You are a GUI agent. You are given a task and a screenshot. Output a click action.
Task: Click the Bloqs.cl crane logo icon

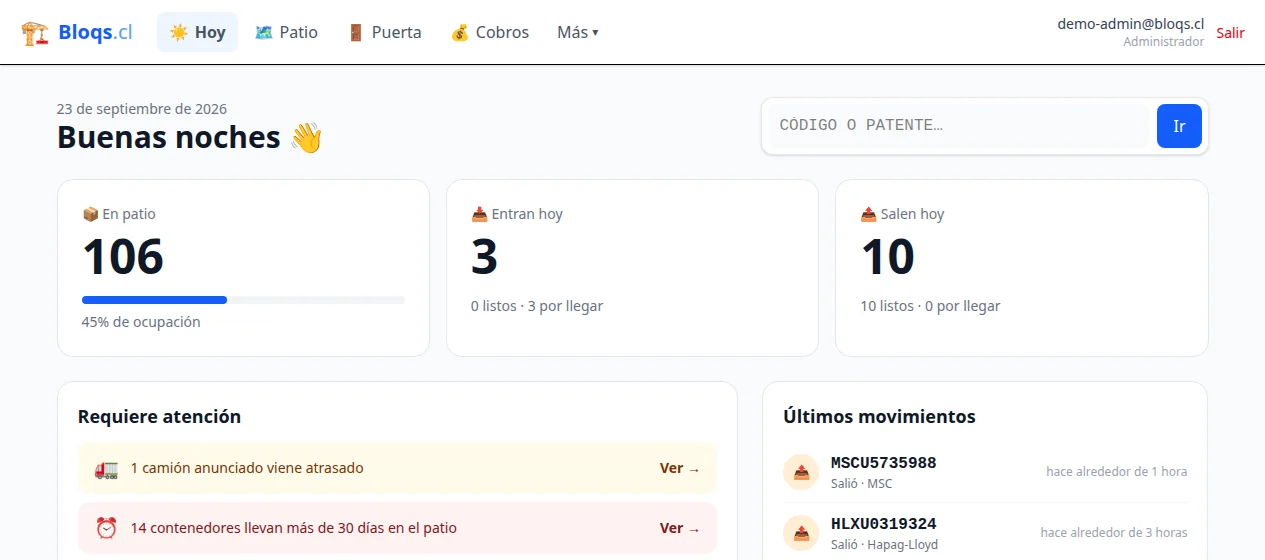tap(35, 32)
